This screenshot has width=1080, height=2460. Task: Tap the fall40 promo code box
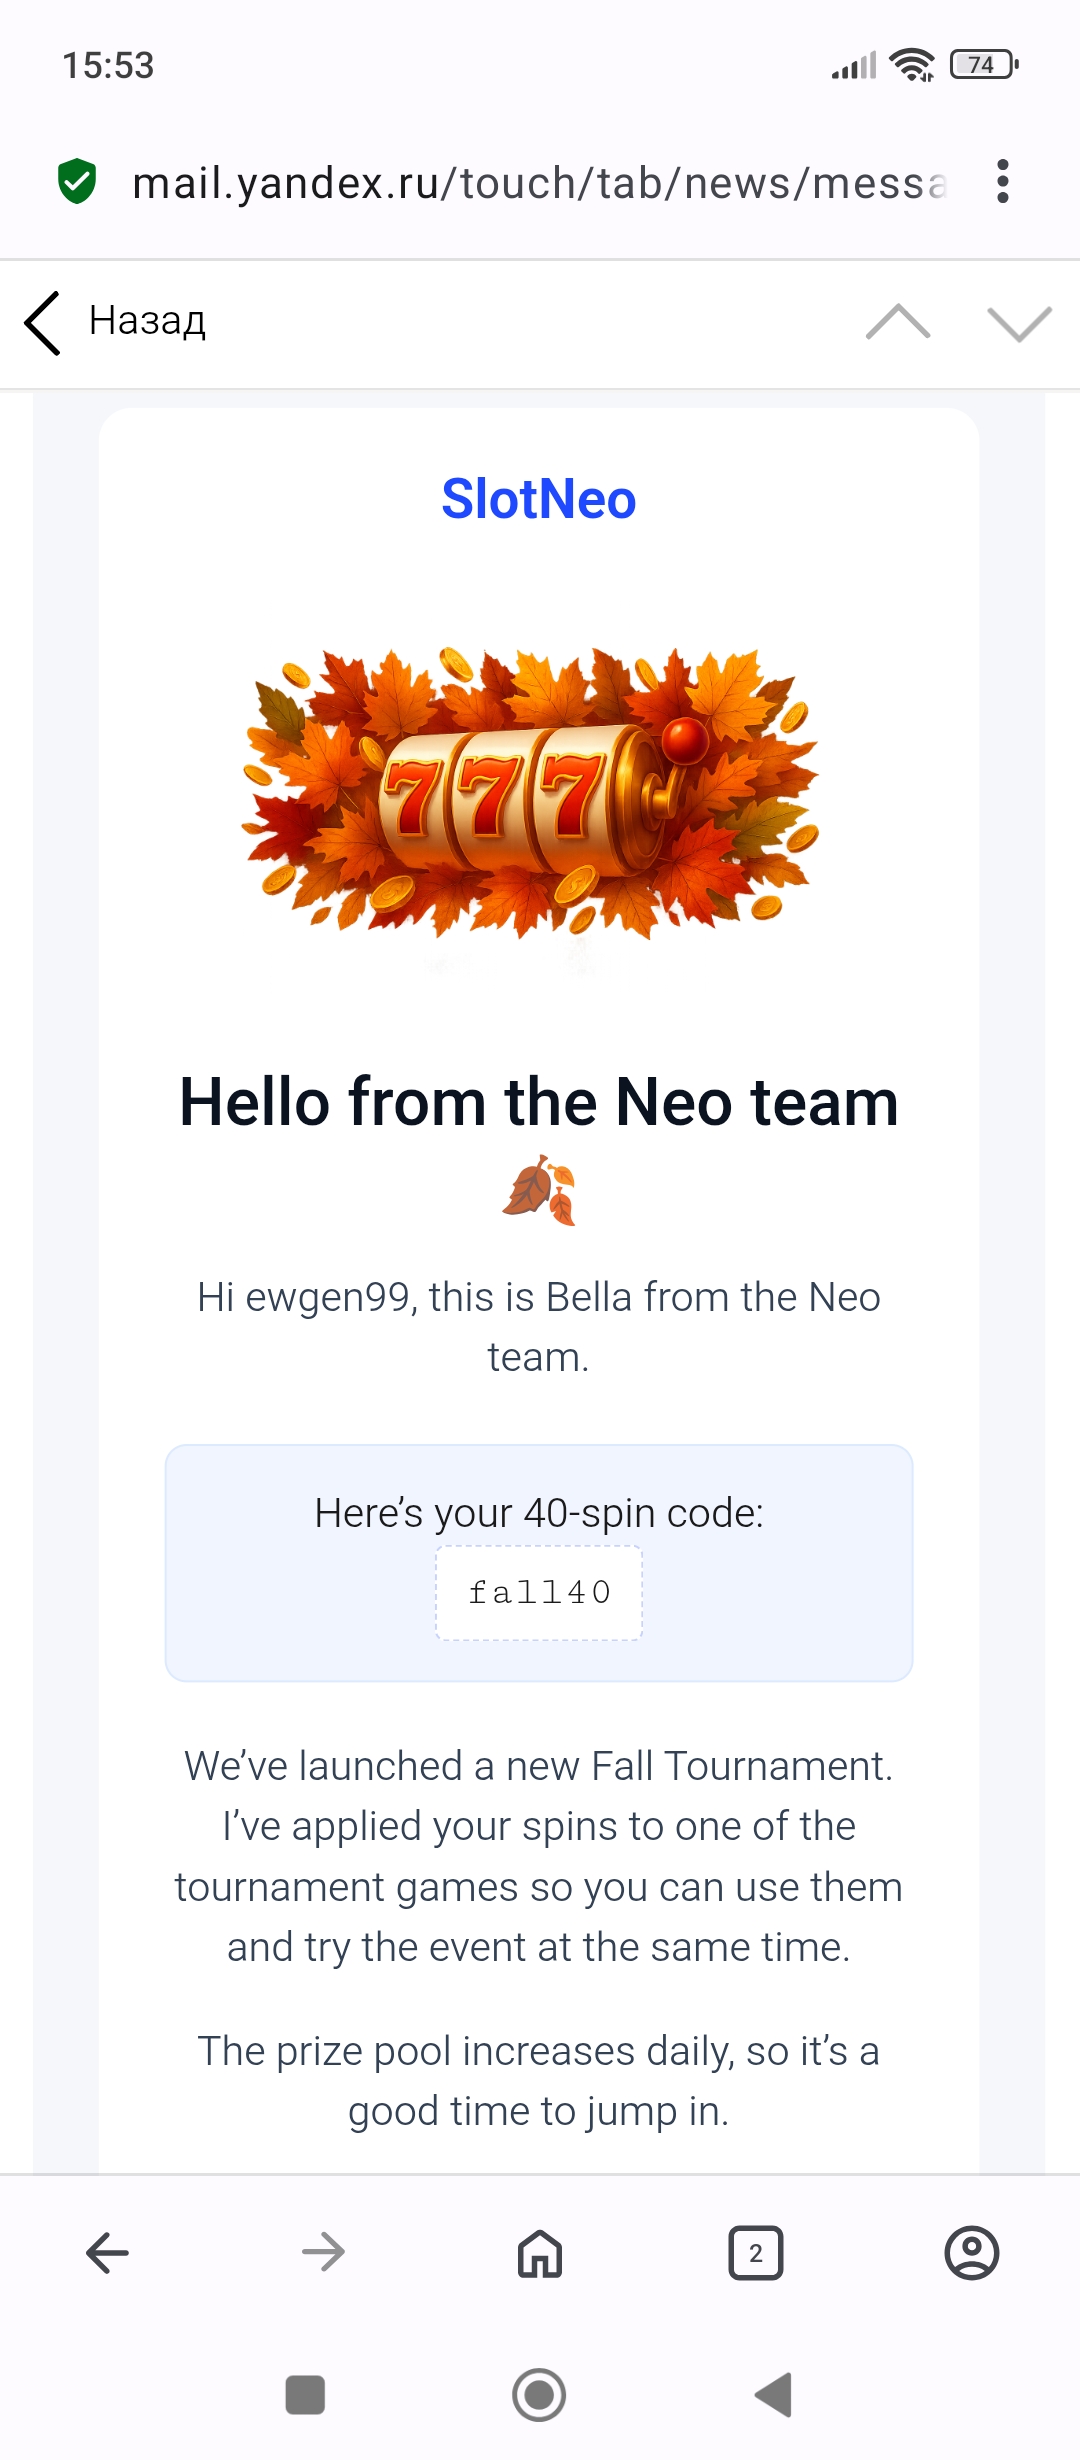pyautogui.click(x=539, y=1592)
